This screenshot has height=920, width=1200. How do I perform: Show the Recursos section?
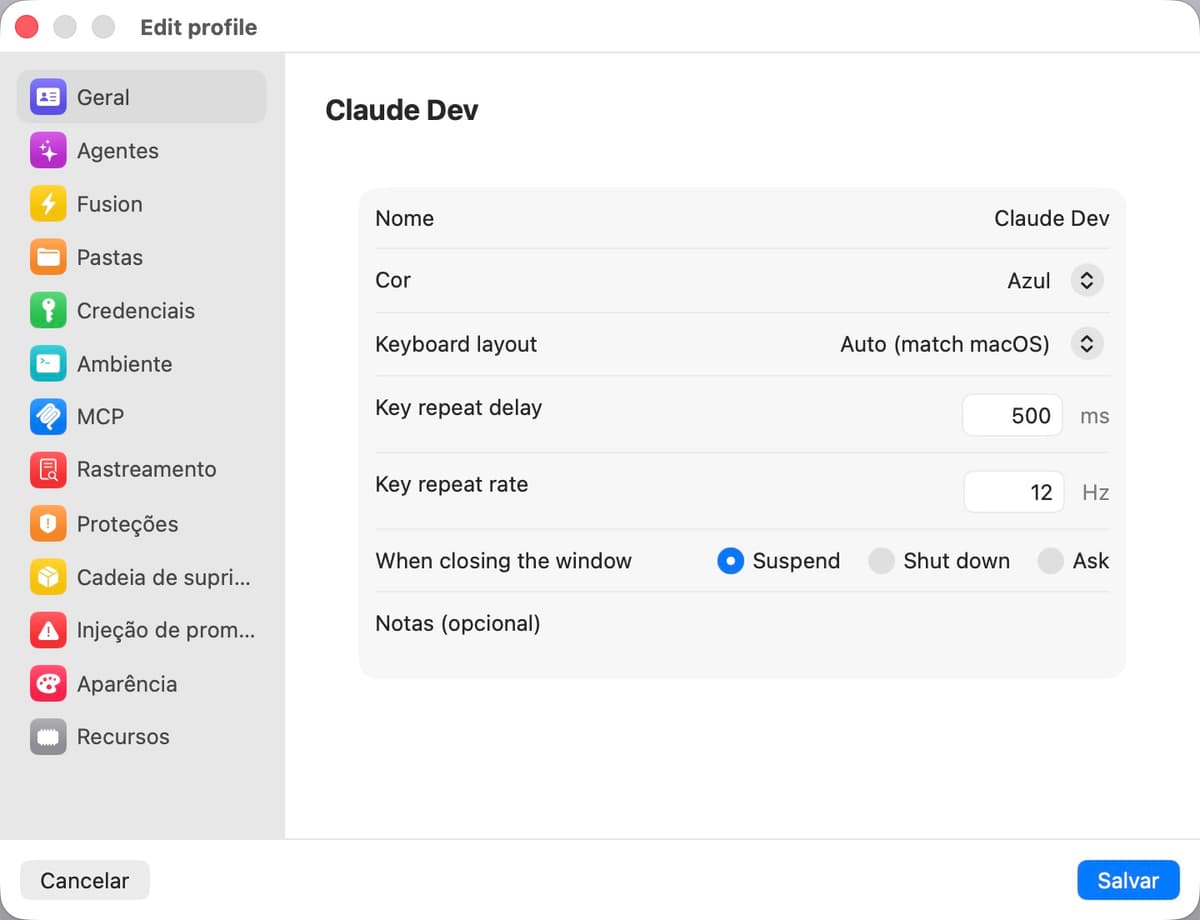142,737
